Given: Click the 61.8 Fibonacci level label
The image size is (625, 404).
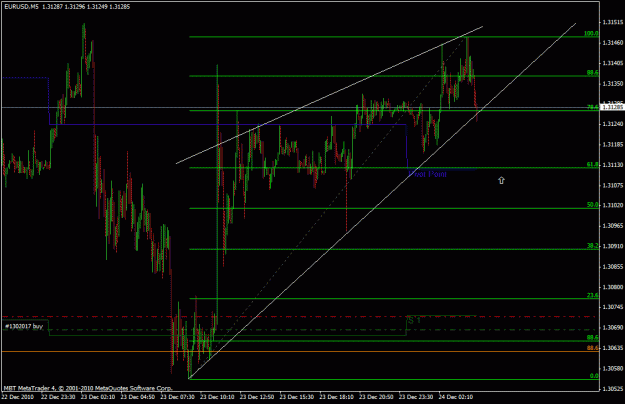Looking at the screenshot, I should point(592,164).
